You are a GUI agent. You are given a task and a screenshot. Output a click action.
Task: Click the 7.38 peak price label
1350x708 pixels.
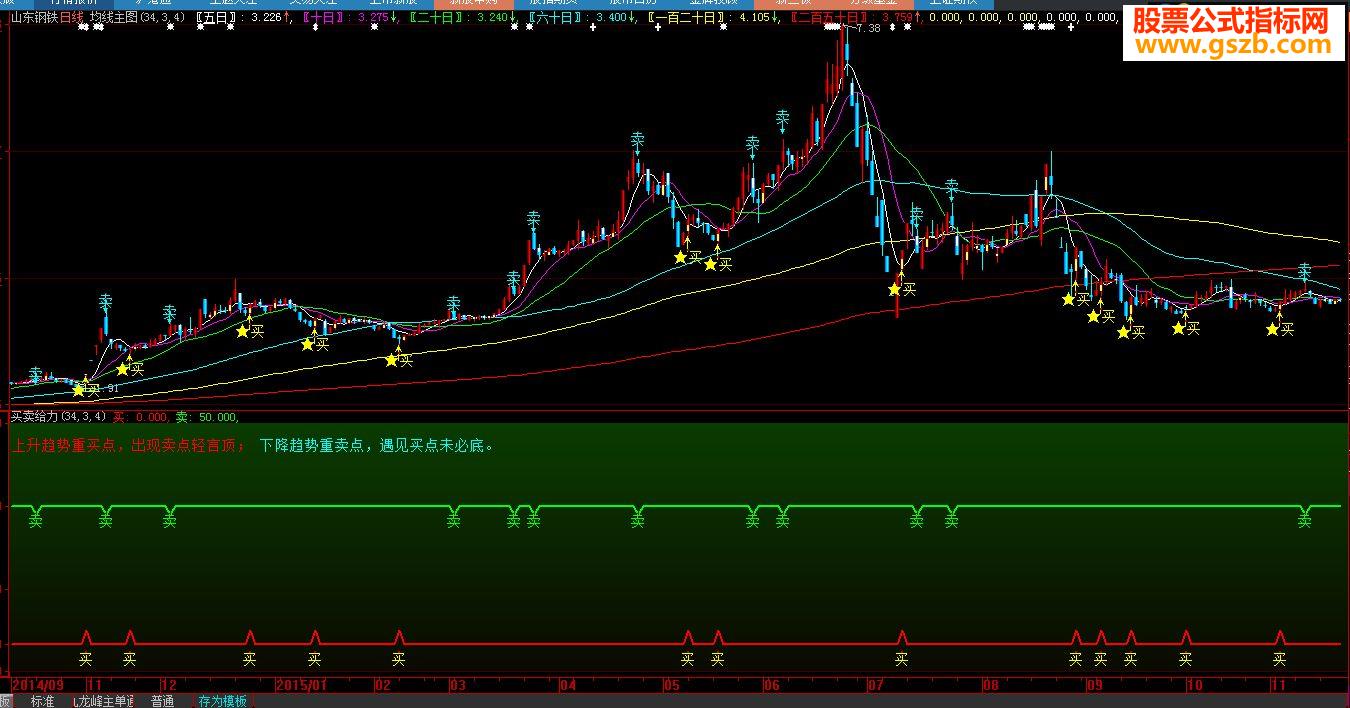868,28
